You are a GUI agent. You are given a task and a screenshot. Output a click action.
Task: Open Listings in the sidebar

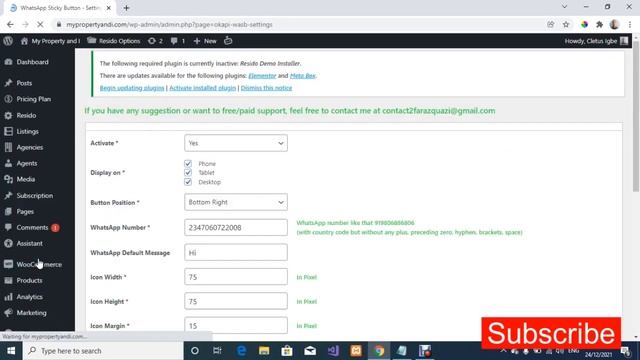click(27, 131)
